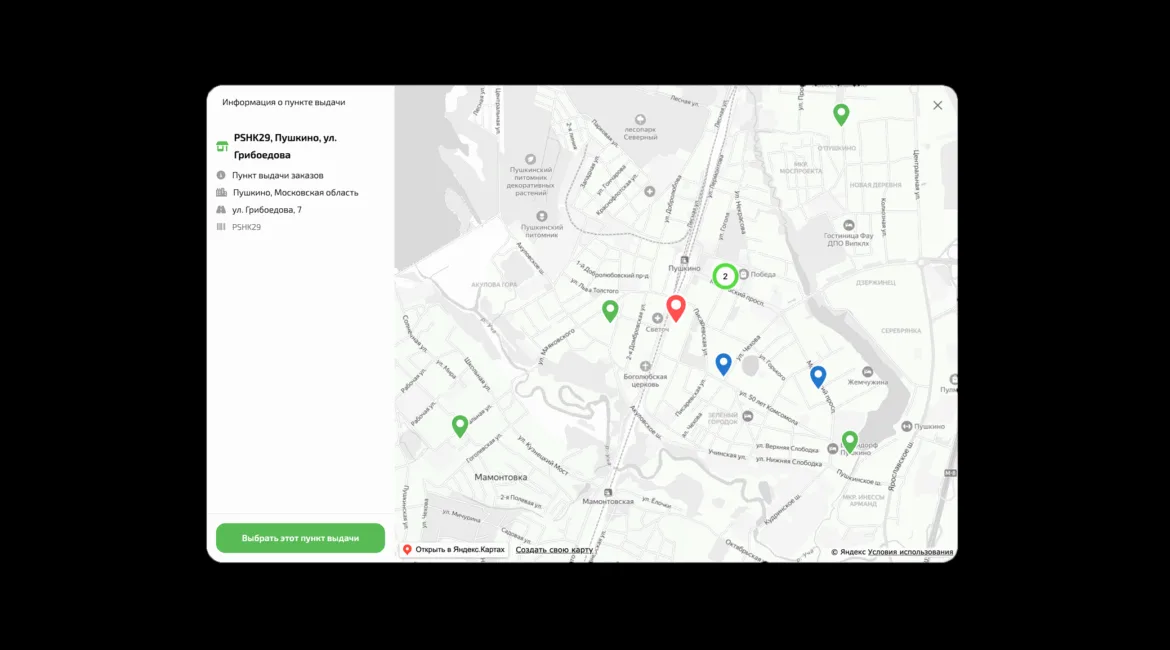Select the green pin near Пушкинское шоссе
The height and width of the screenshot is (650, 1170).
[849, 440]
